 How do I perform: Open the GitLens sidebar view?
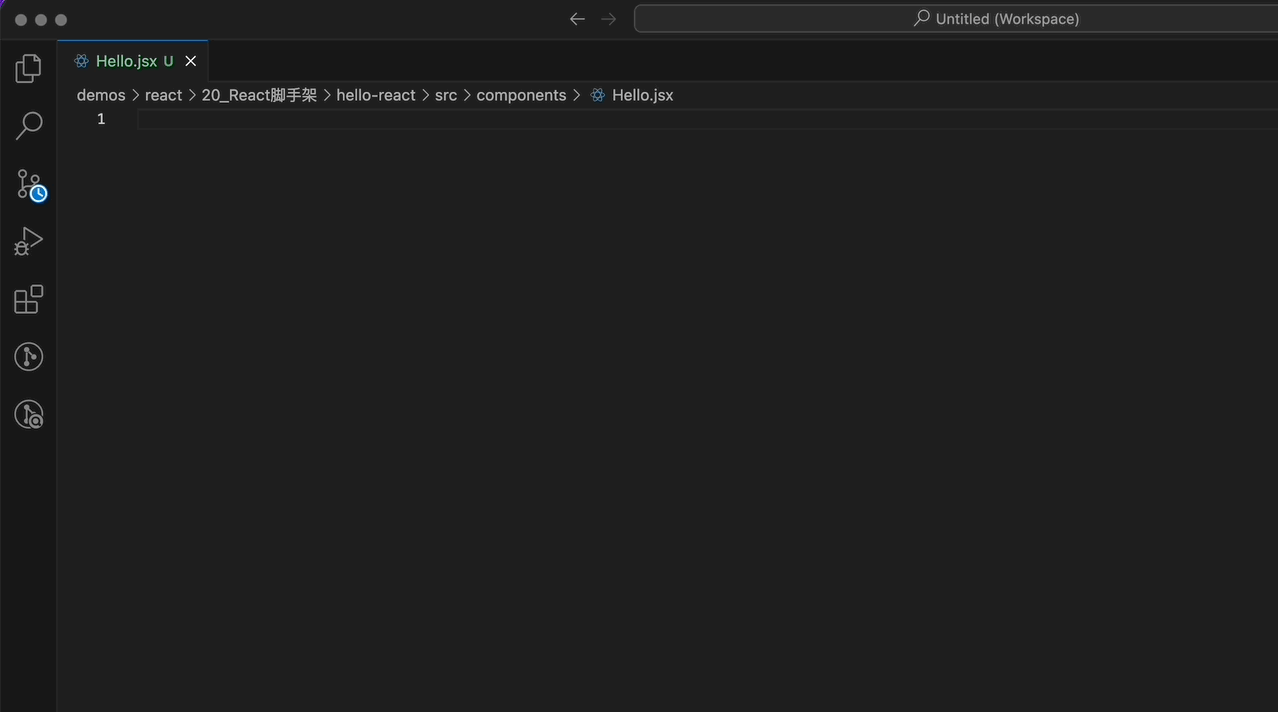pos(27,356)
